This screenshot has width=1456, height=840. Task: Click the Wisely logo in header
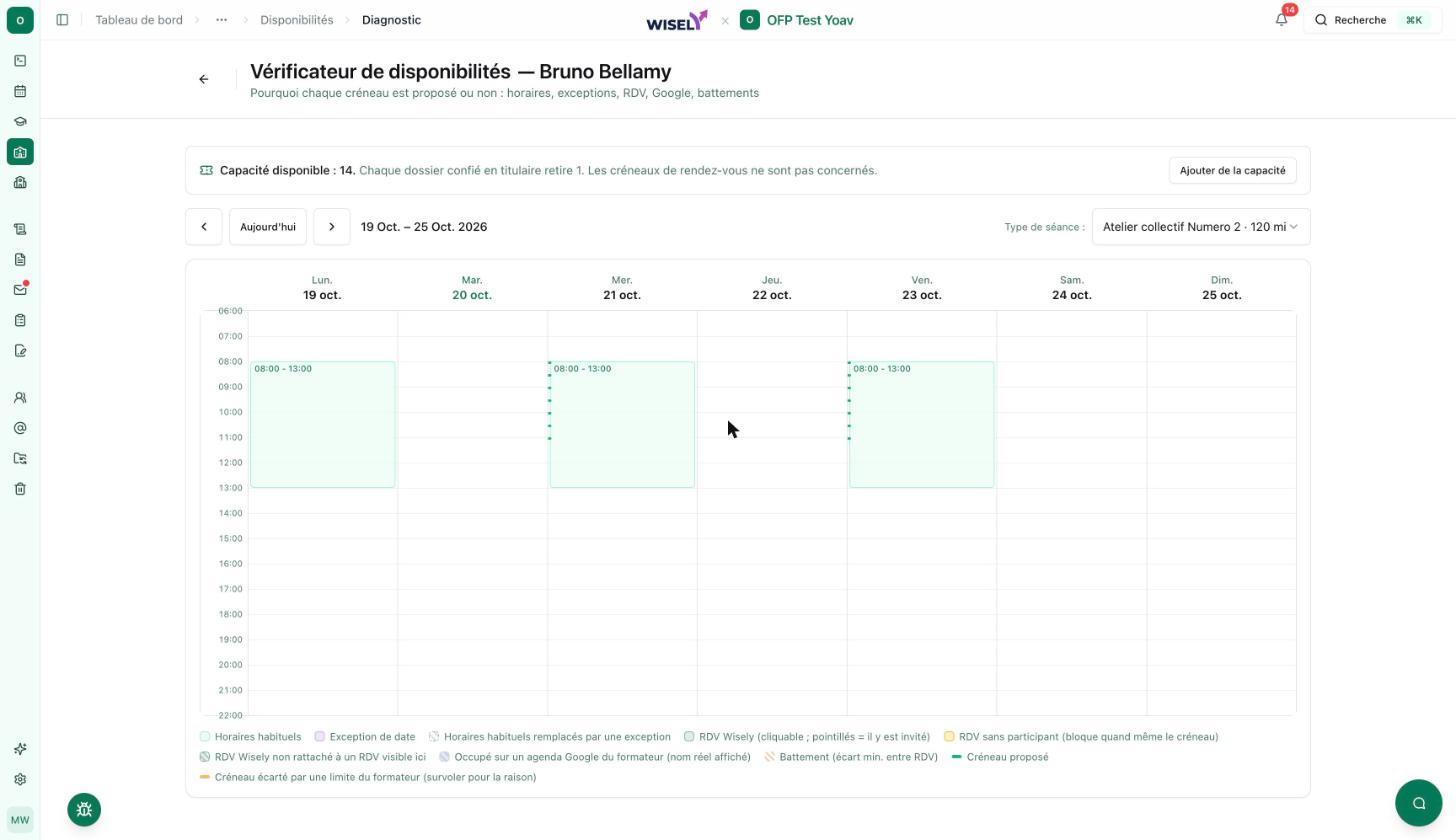[x=677, y=20]
